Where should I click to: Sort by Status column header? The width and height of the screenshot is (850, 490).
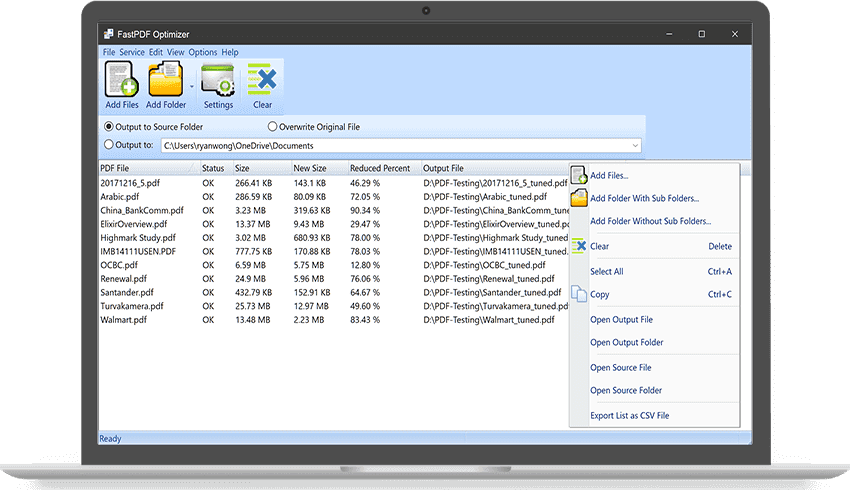[217, 168]
